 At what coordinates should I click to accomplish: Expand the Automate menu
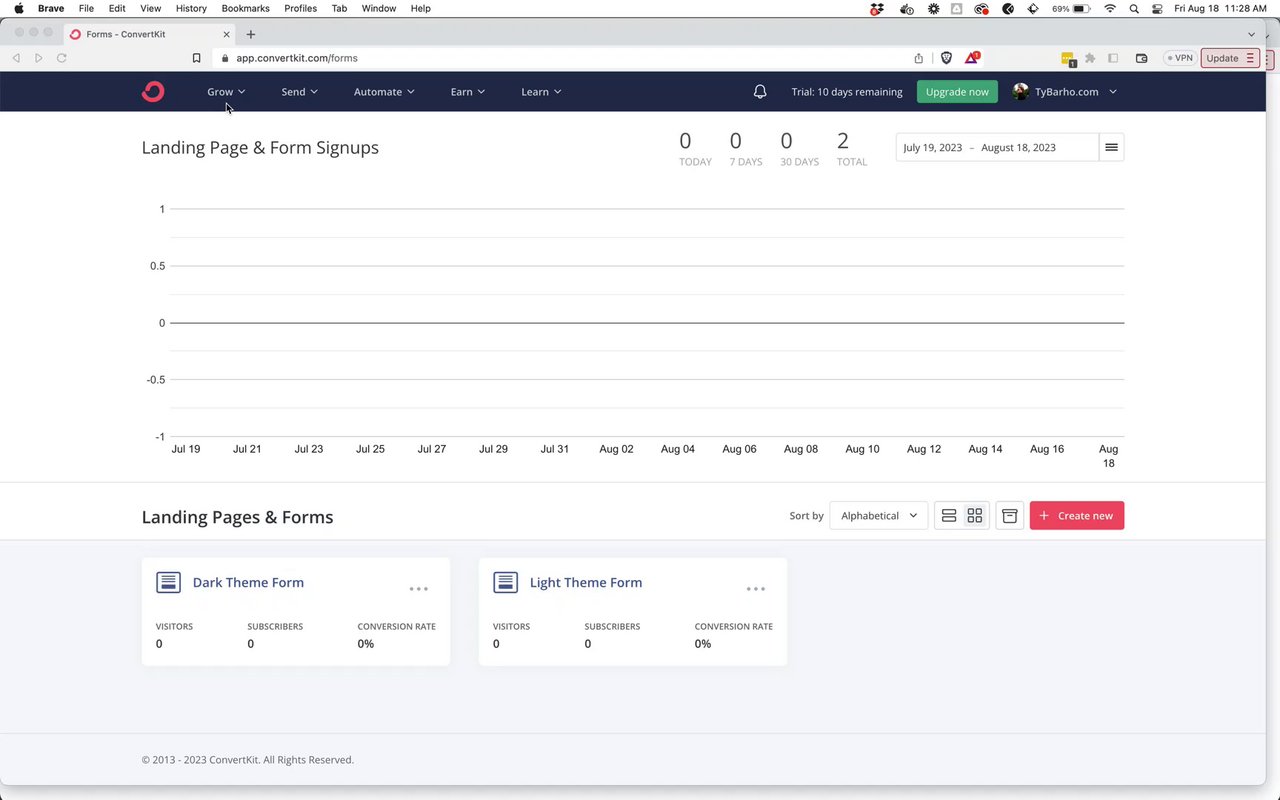[x=384, y=92]
